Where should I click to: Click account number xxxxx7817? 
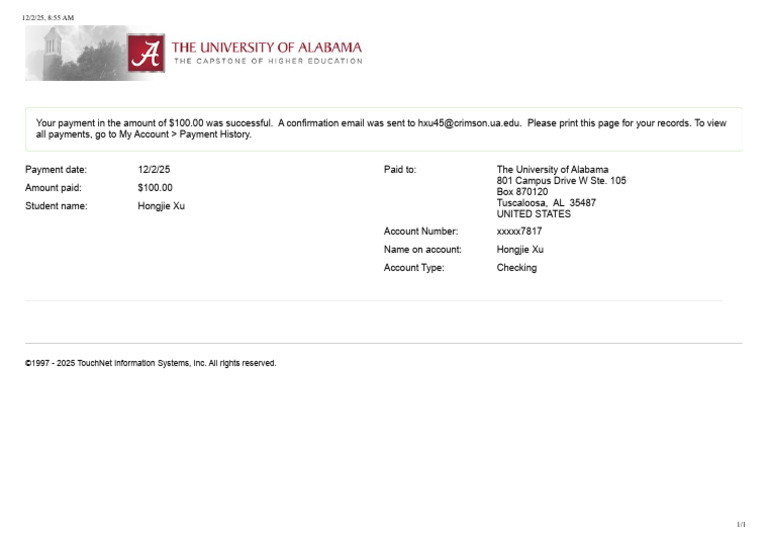pos(519,231)
